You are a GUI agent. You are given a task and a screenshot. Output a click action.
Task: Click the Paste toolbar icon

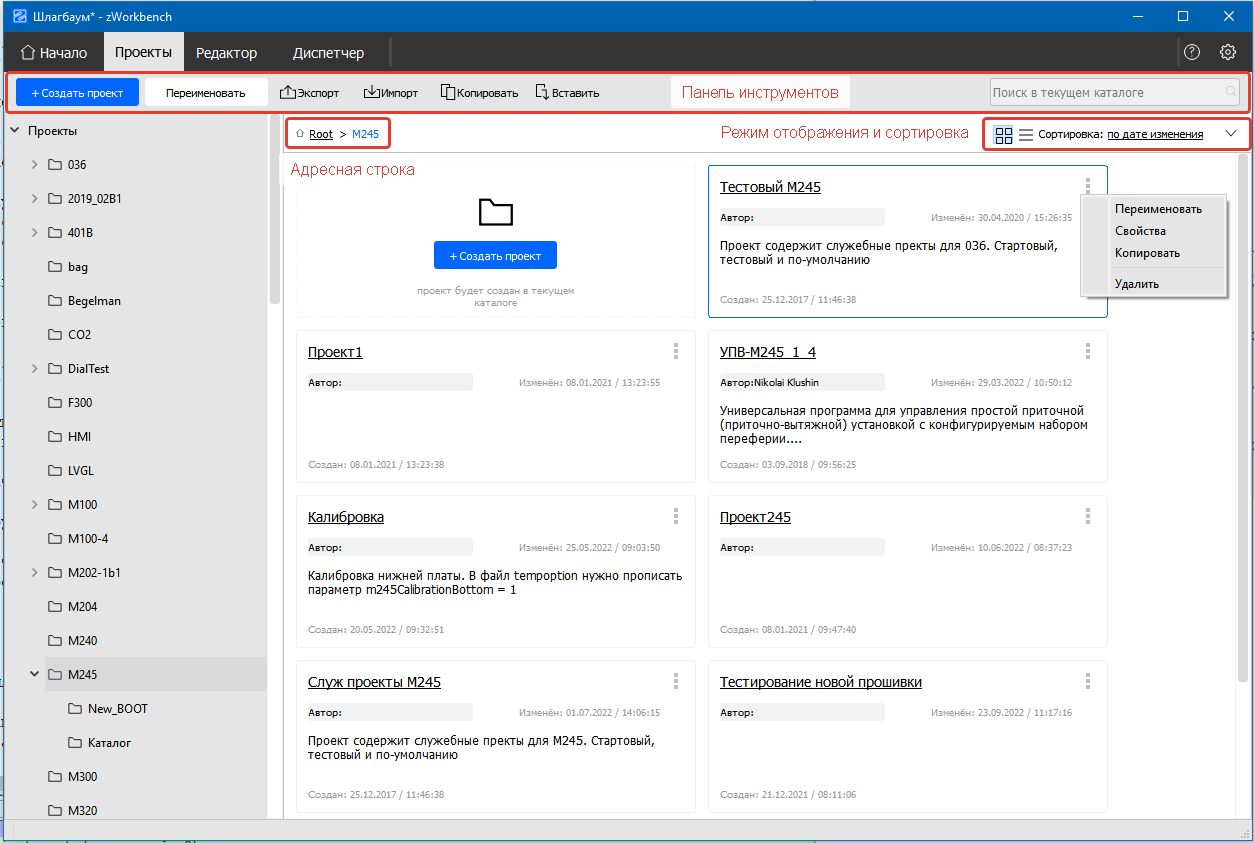tap(542, 93)
